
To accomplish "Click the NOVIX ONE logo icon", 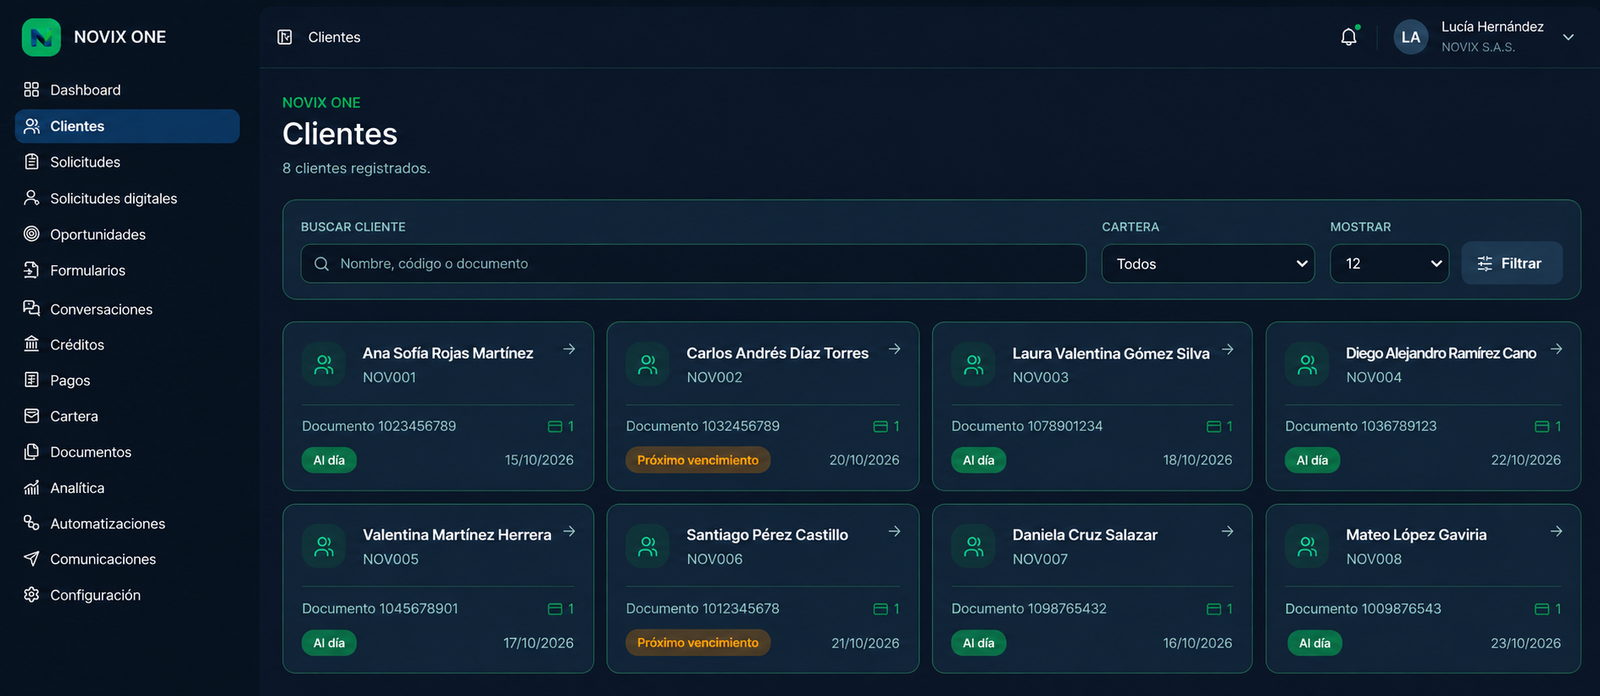I will [x=41, y=37].
